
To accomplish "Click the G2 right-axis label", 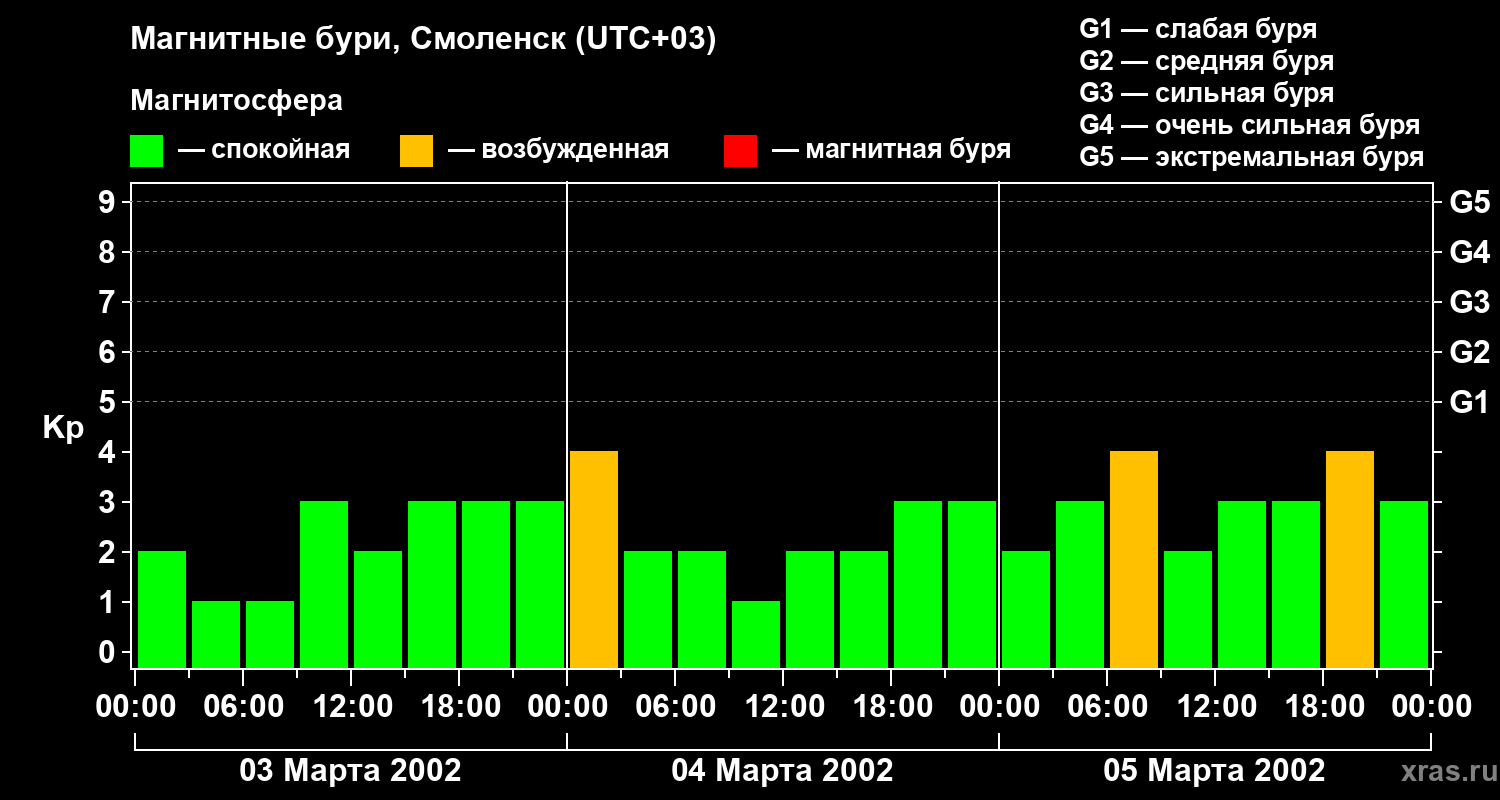I will (1469, 352).
